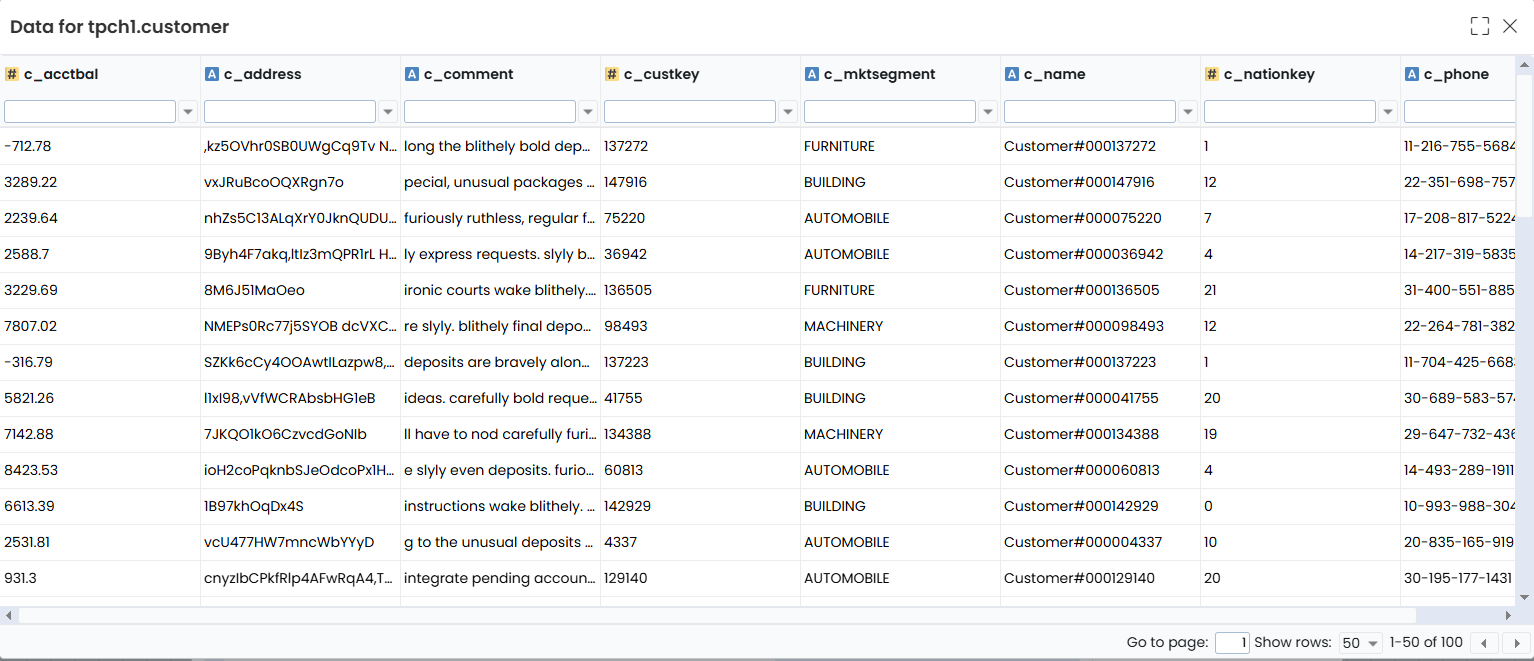Go to the previous page of results
1534x661 pixels.
(x=1484, y=643)
